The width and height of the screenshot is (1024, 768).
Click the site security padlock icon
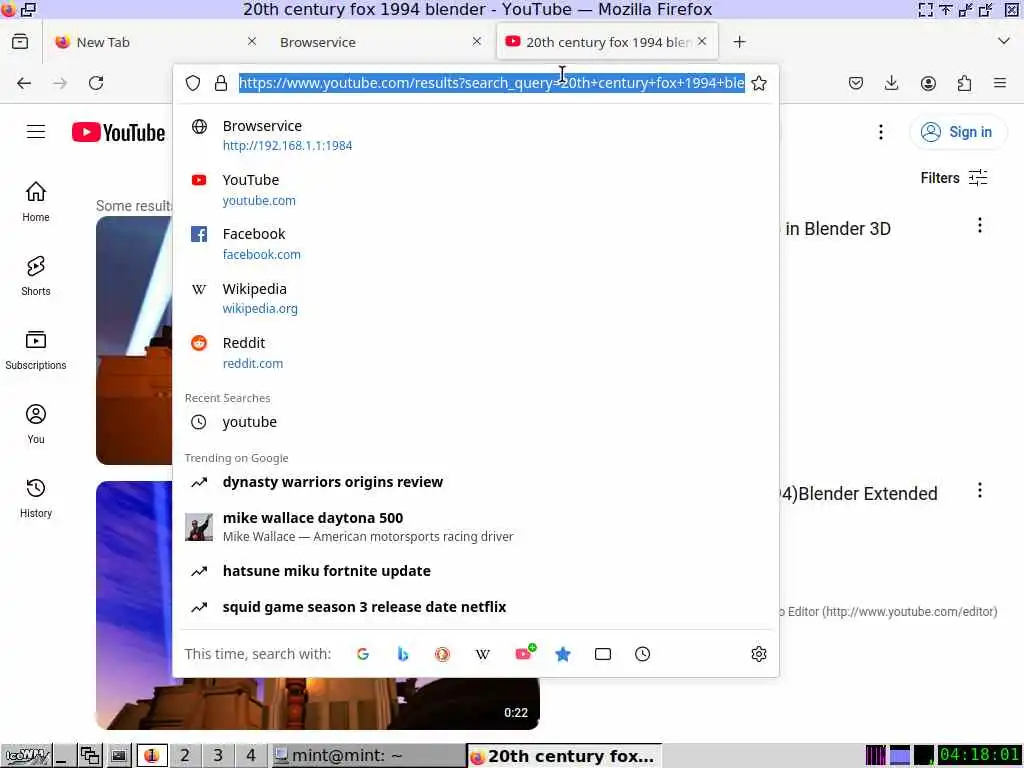pyautogui.click(x=221, y=83)
